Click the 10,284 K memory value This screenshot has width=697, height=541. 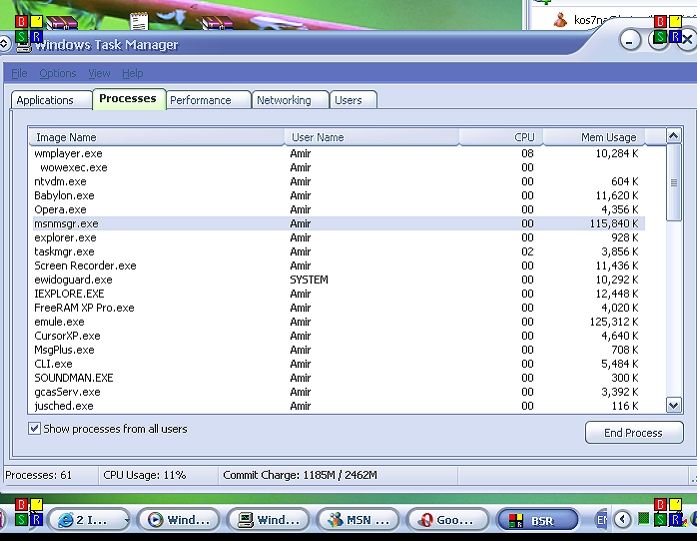(x=617, y=153)
